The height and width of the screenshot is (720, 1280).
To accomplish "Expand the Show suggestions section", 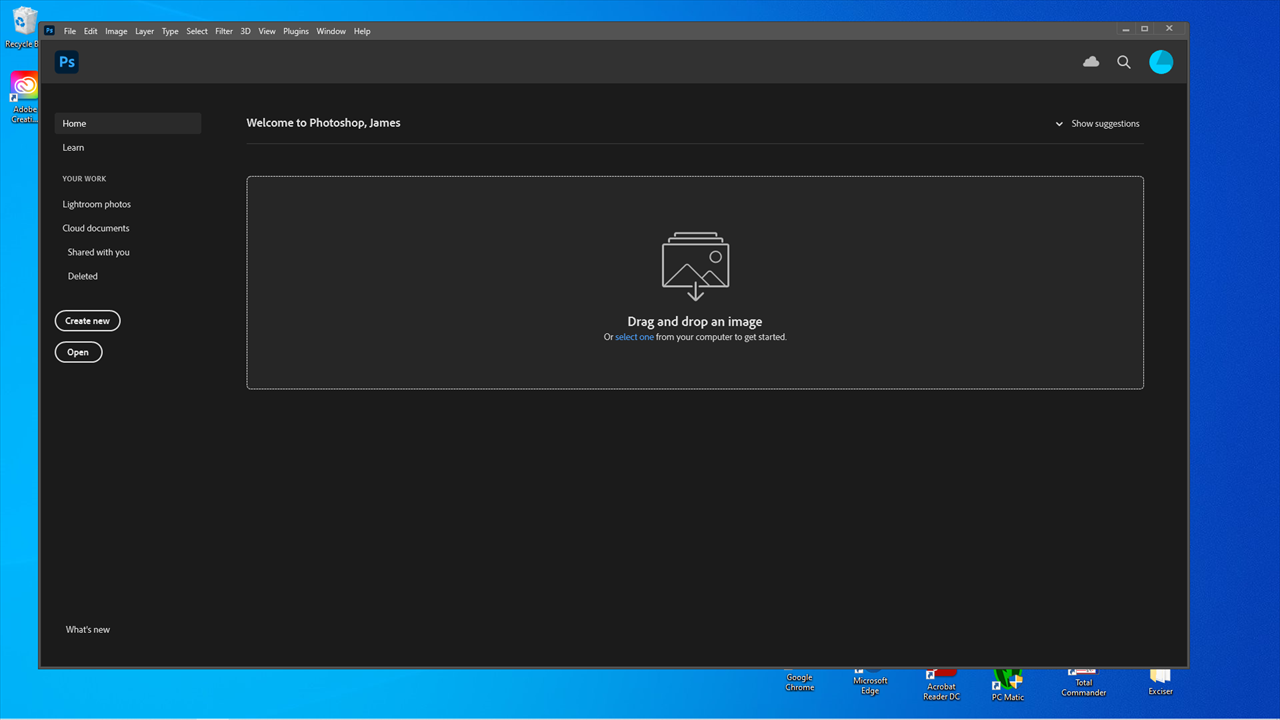I will (1097, 124).
